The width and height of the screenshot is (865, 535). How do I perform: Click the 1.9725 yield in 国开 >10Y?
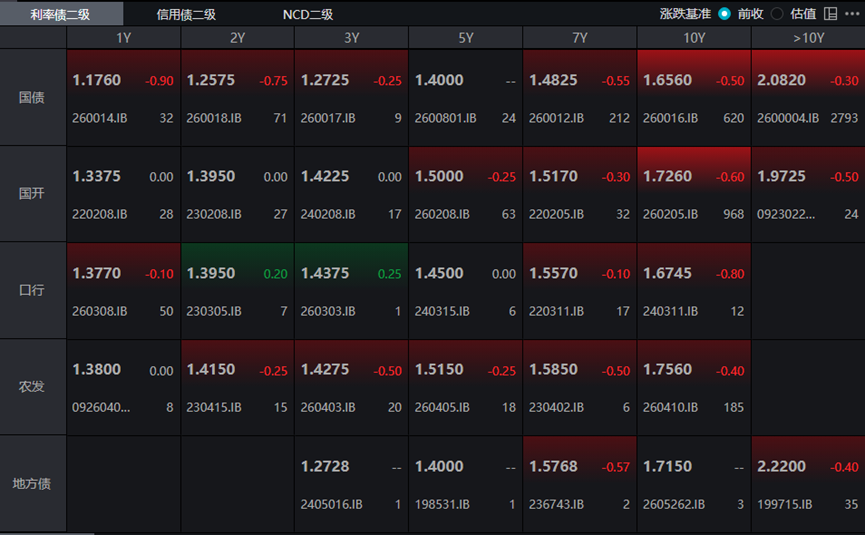(x=782, y=176)
